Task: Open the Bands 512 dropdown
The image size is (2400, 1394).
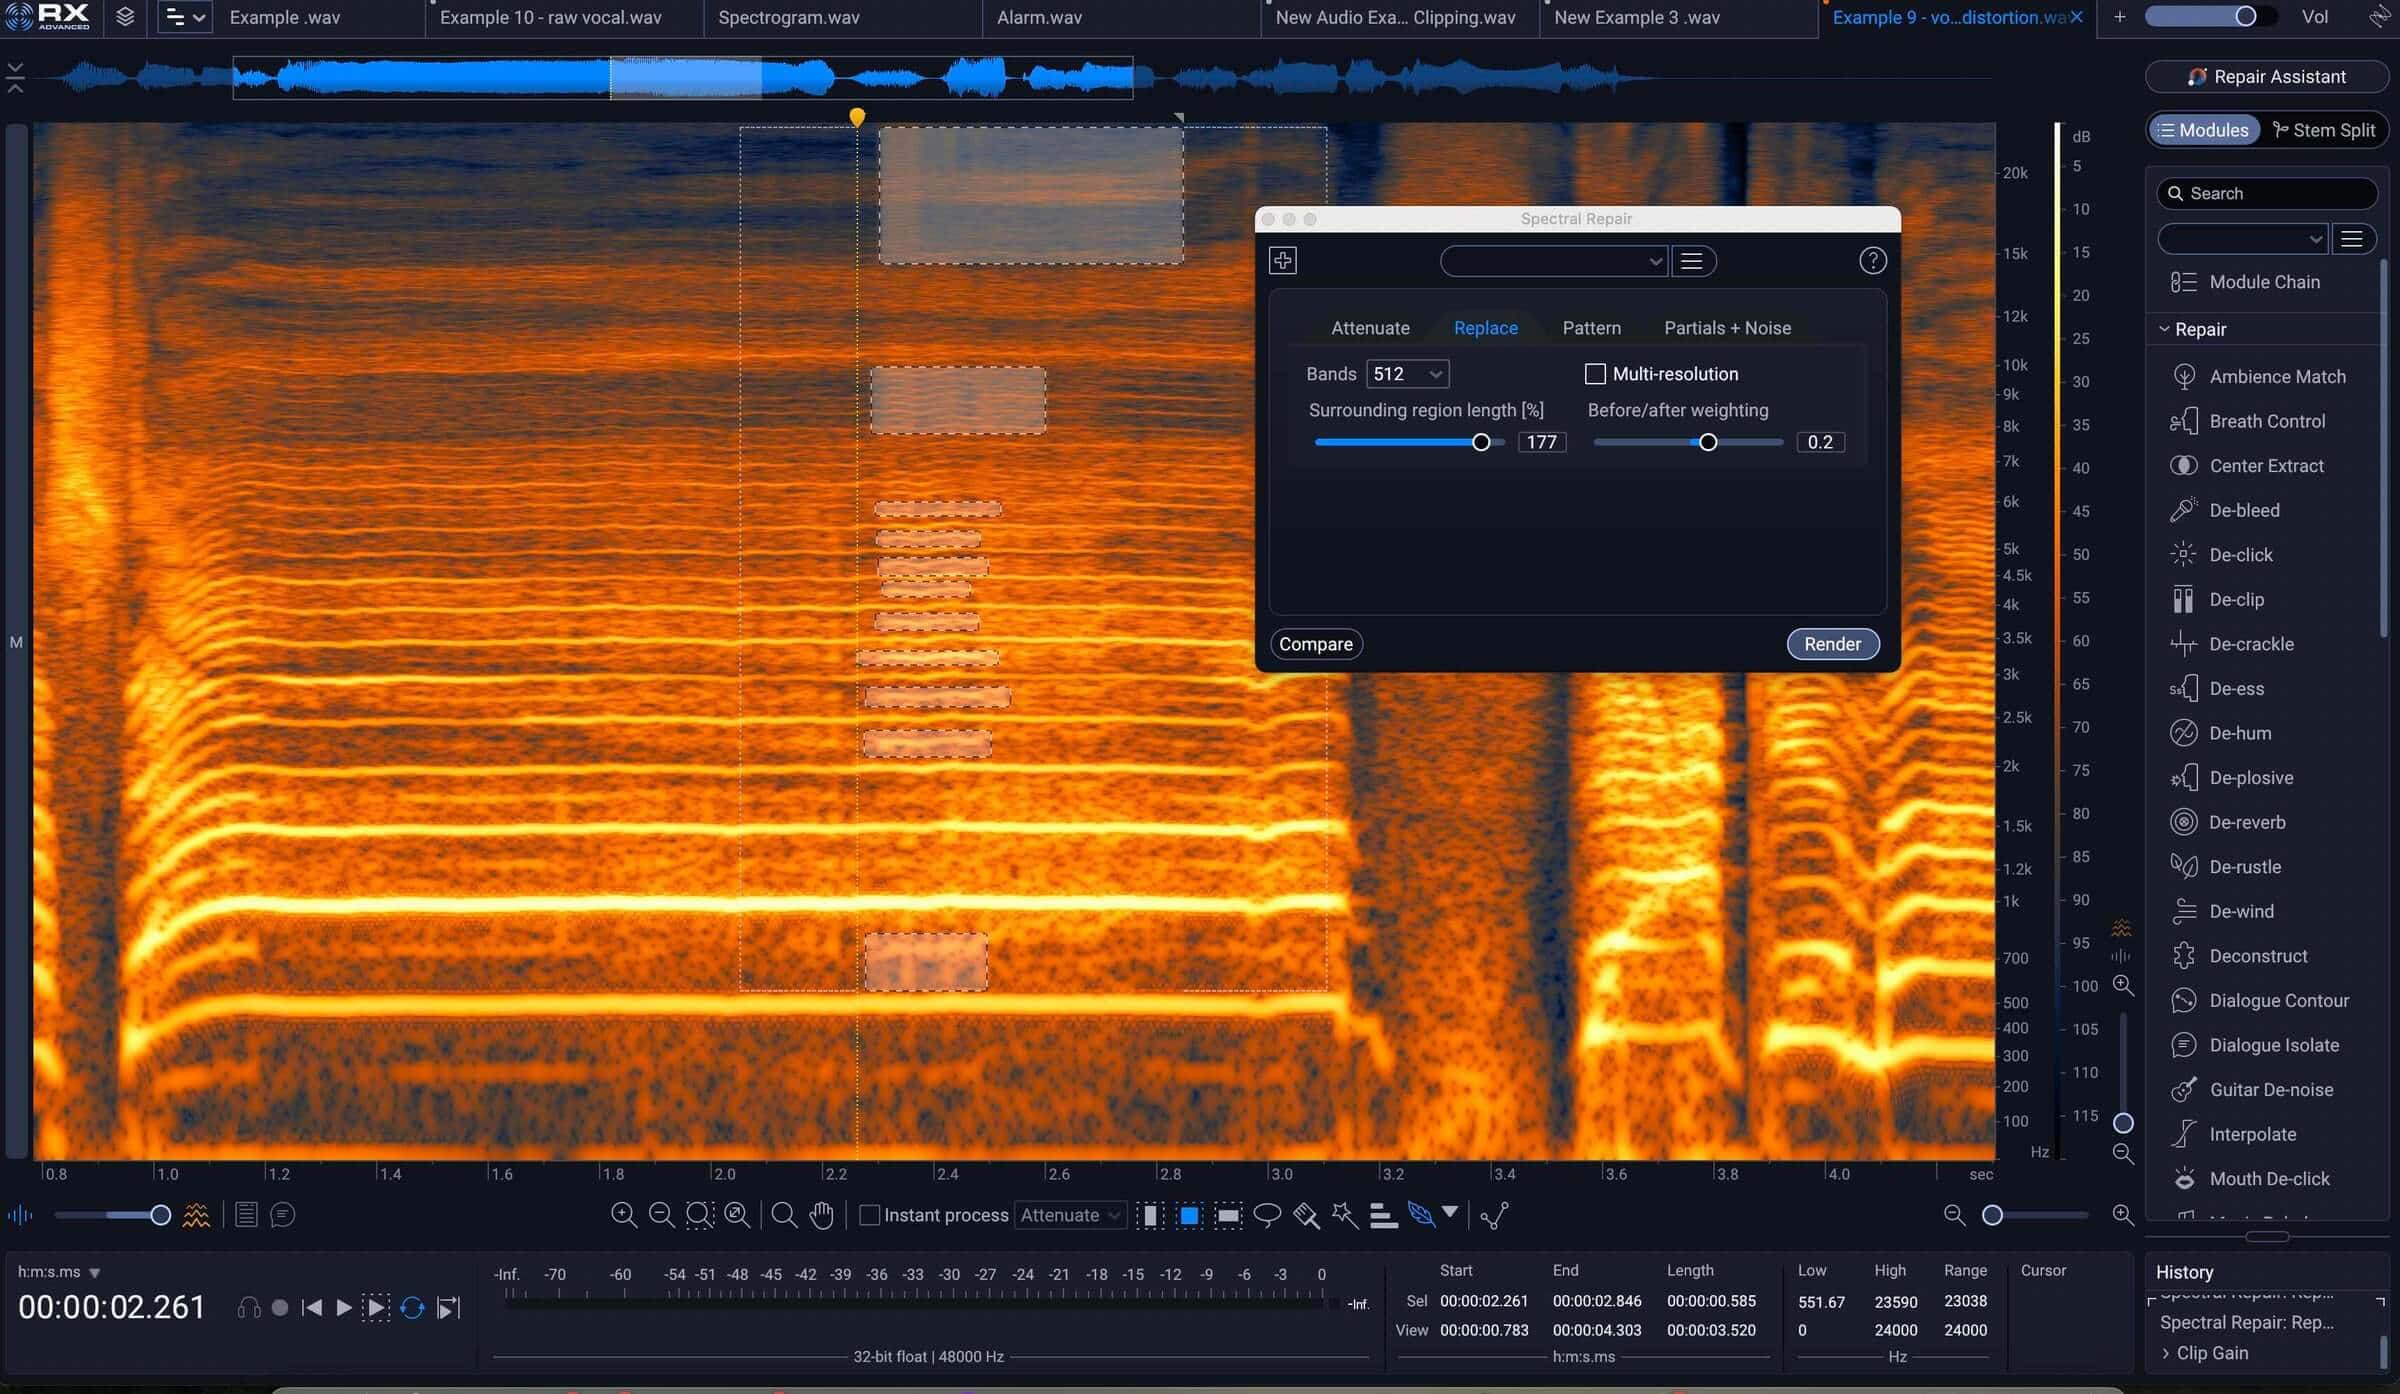Action: click(1407, 374)
